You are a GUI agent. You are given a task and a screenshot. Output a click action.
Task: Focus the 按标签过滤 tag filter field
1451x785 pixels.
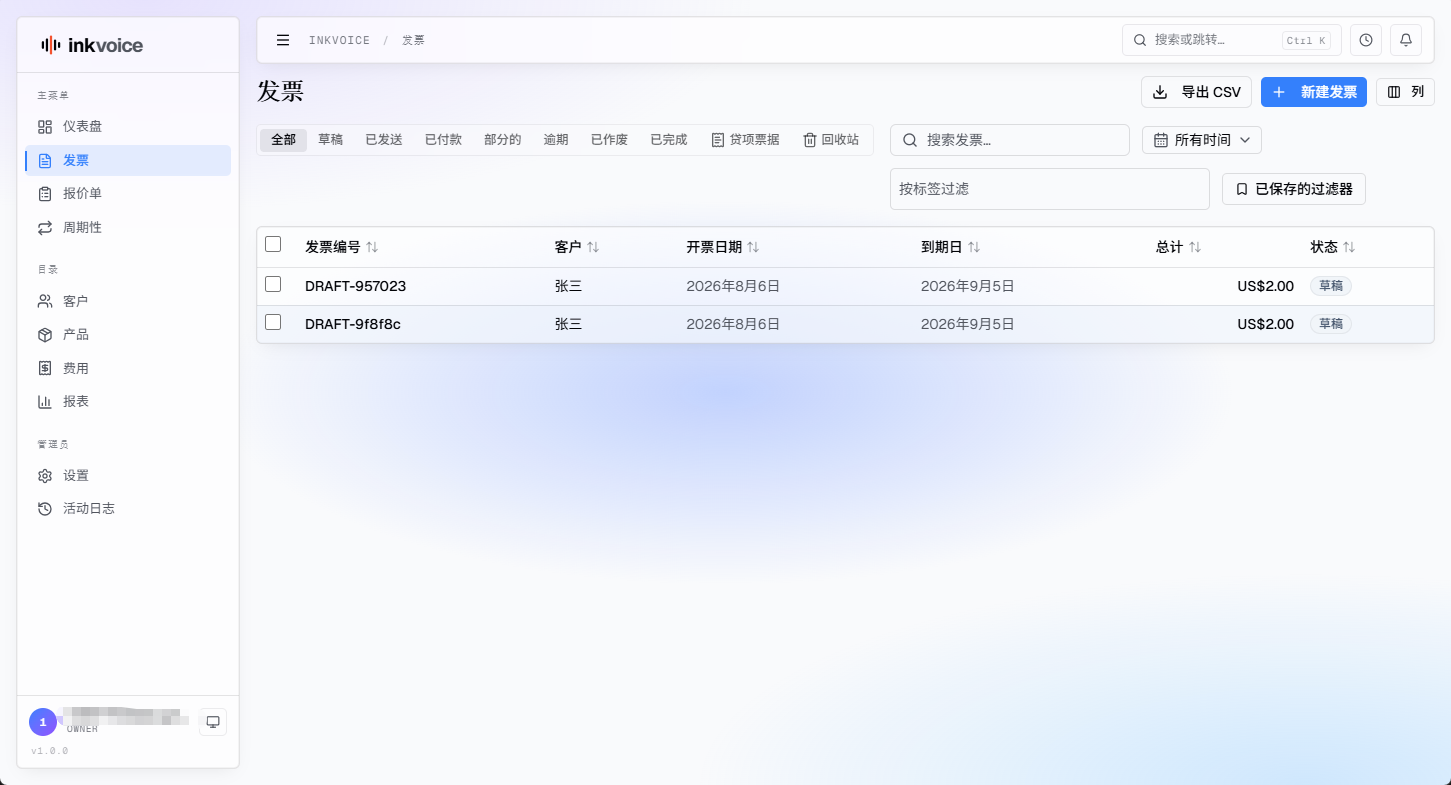coord(1050,189)
